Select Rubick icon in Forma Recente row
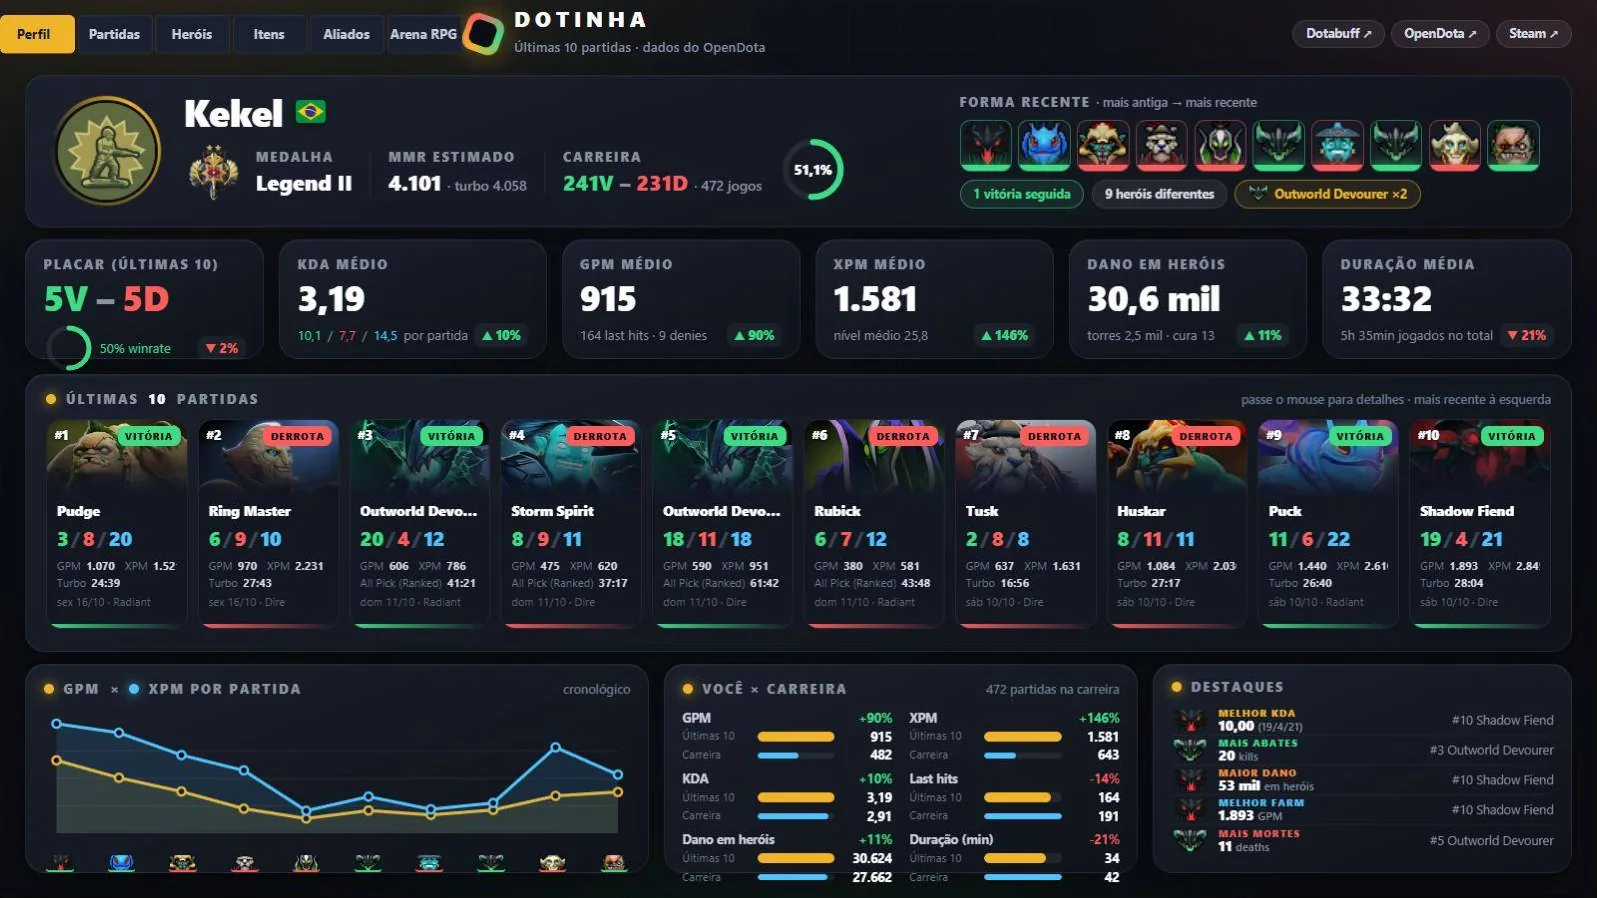 pyautogui.click(x=1220, y=145)
